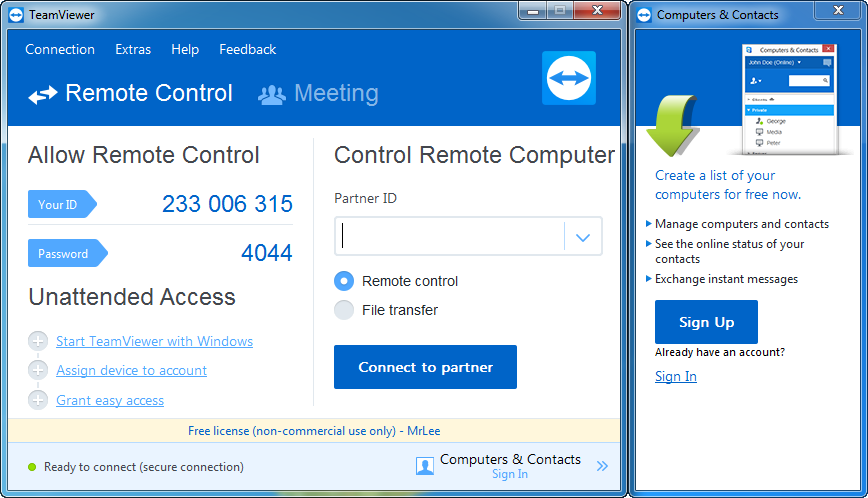Open the Extras menu
Viewport: 868px width, 498px height.
point(133,49)
